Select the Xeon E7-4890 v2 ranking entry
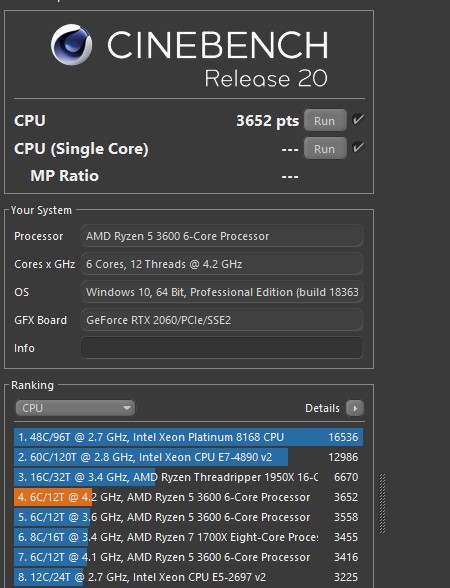 click(188, 457)
